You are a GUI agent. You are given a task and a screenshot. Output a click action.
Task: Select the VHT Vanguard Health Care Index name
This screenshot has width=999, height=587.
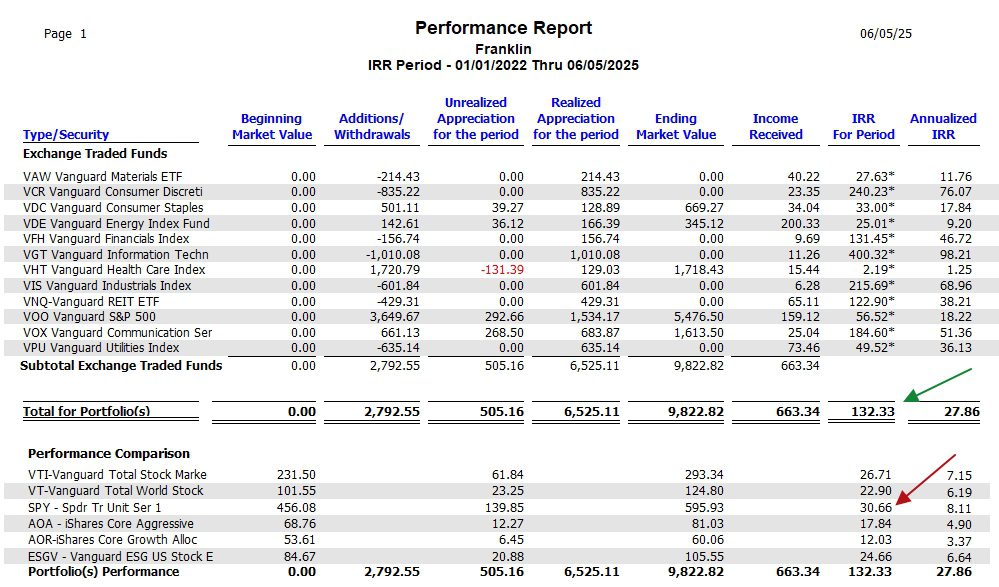(x=114, y=270)
